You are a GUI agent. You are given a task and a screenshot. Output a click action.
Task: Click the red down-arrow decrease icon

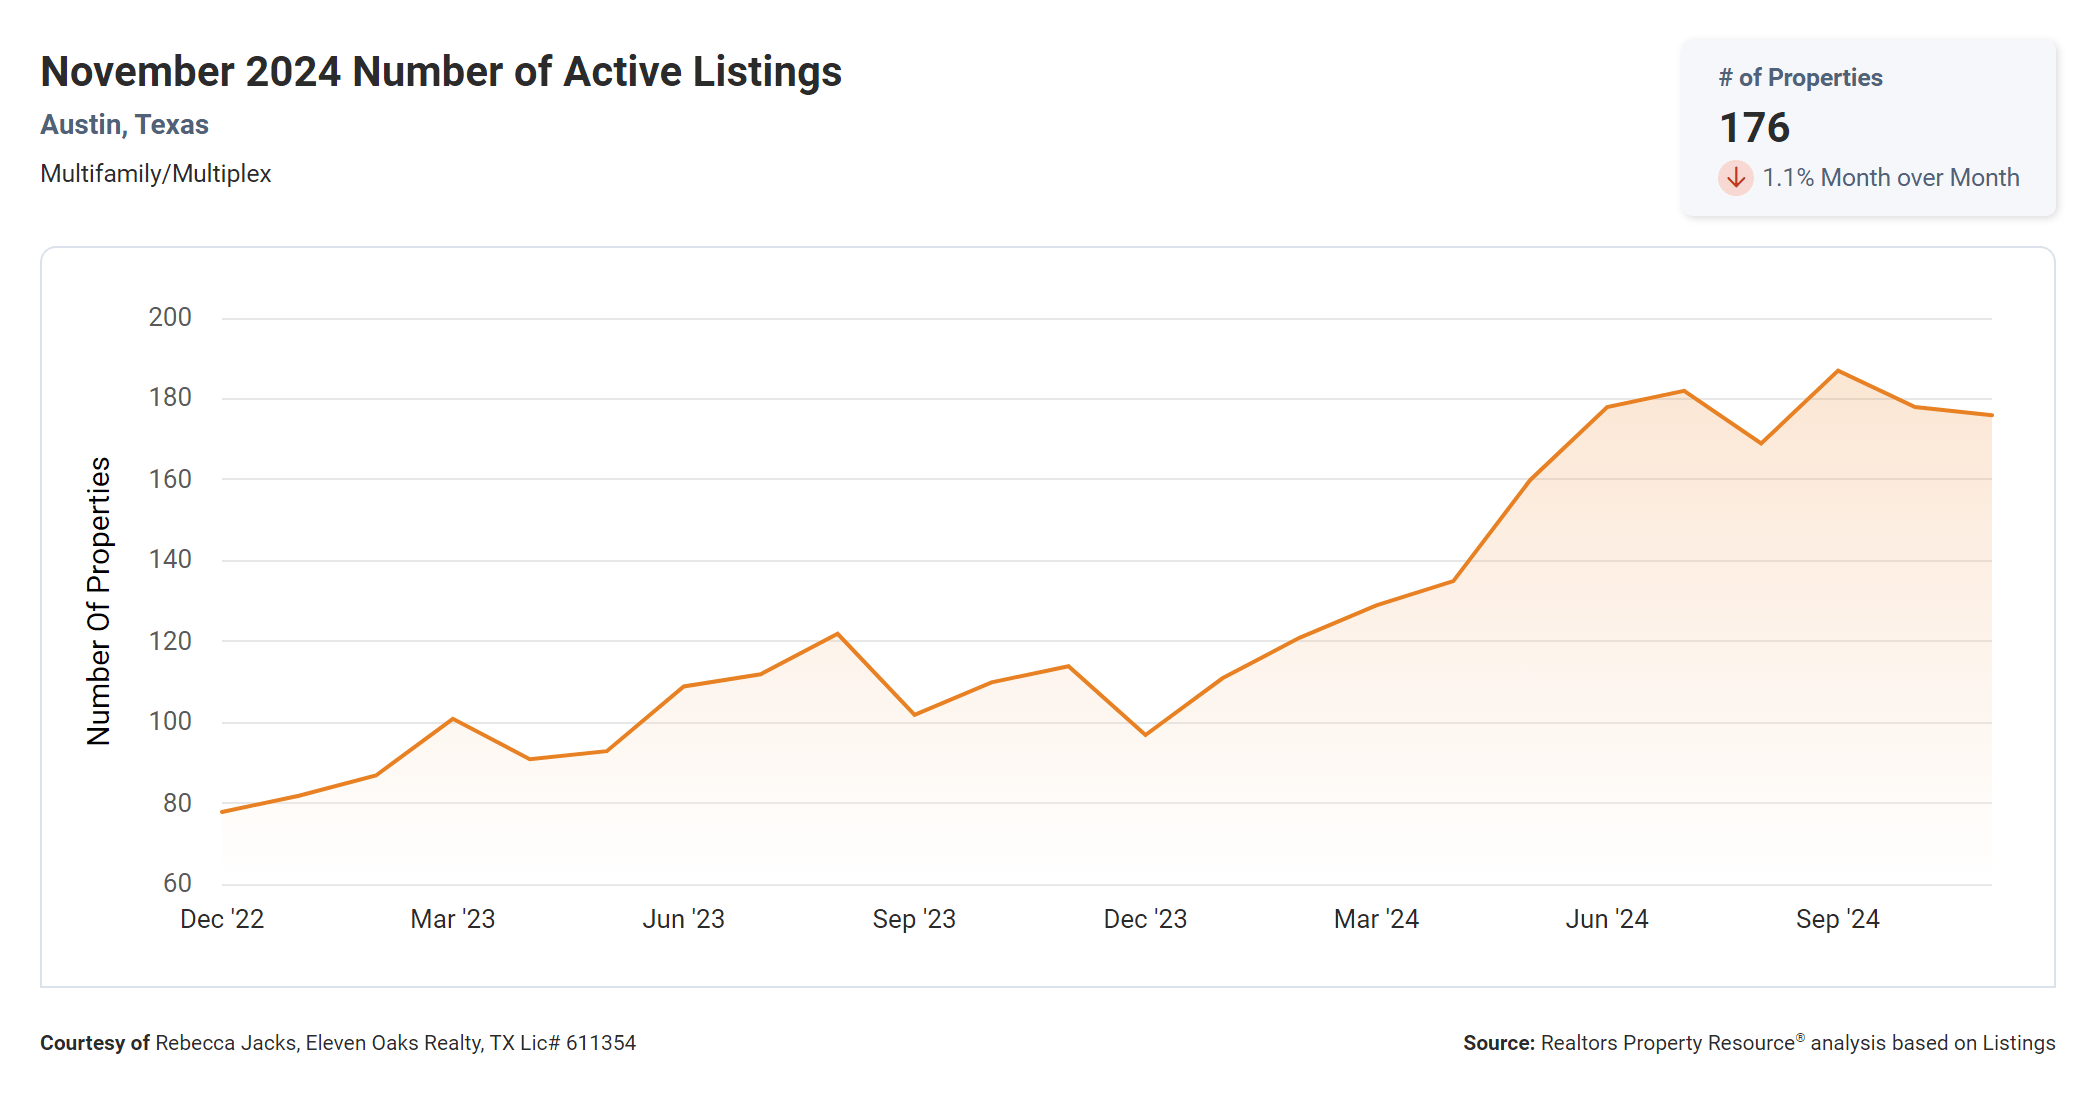[1736, 178]
